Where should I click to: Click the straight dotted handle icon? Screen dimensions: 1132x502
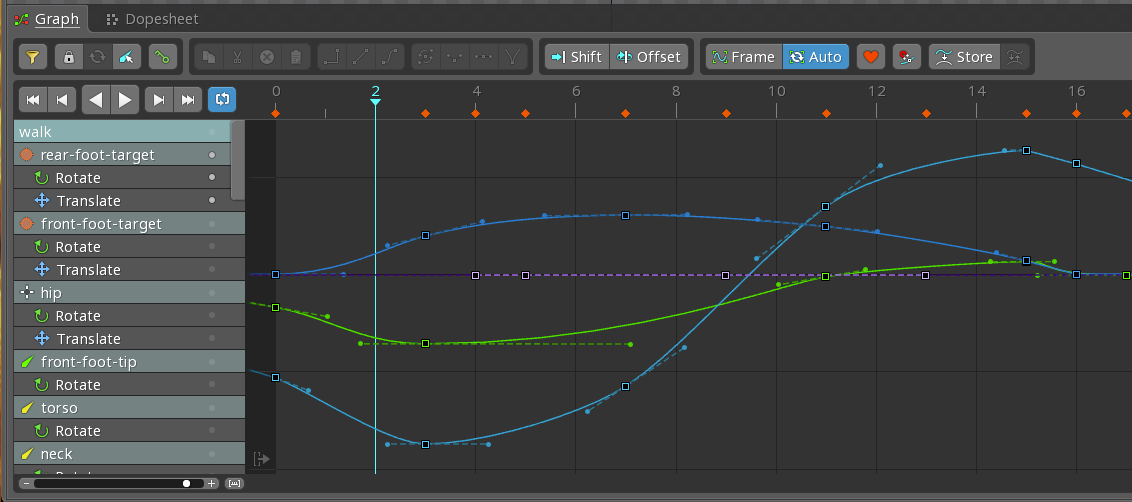point(483,57)
